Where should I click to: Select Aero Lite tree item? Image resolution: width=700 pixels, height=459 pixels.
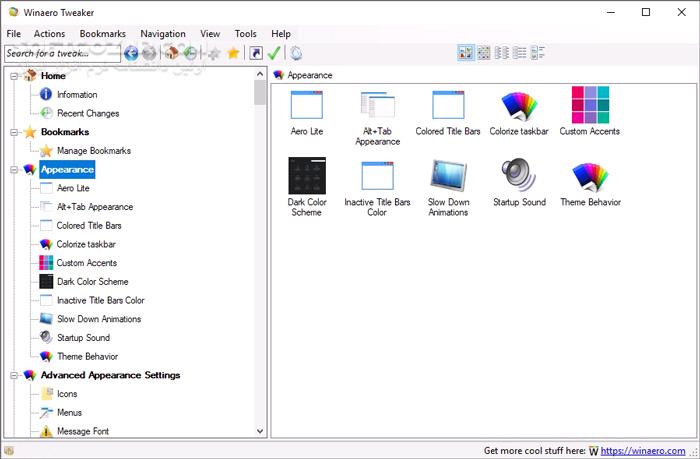click(73, 188)
